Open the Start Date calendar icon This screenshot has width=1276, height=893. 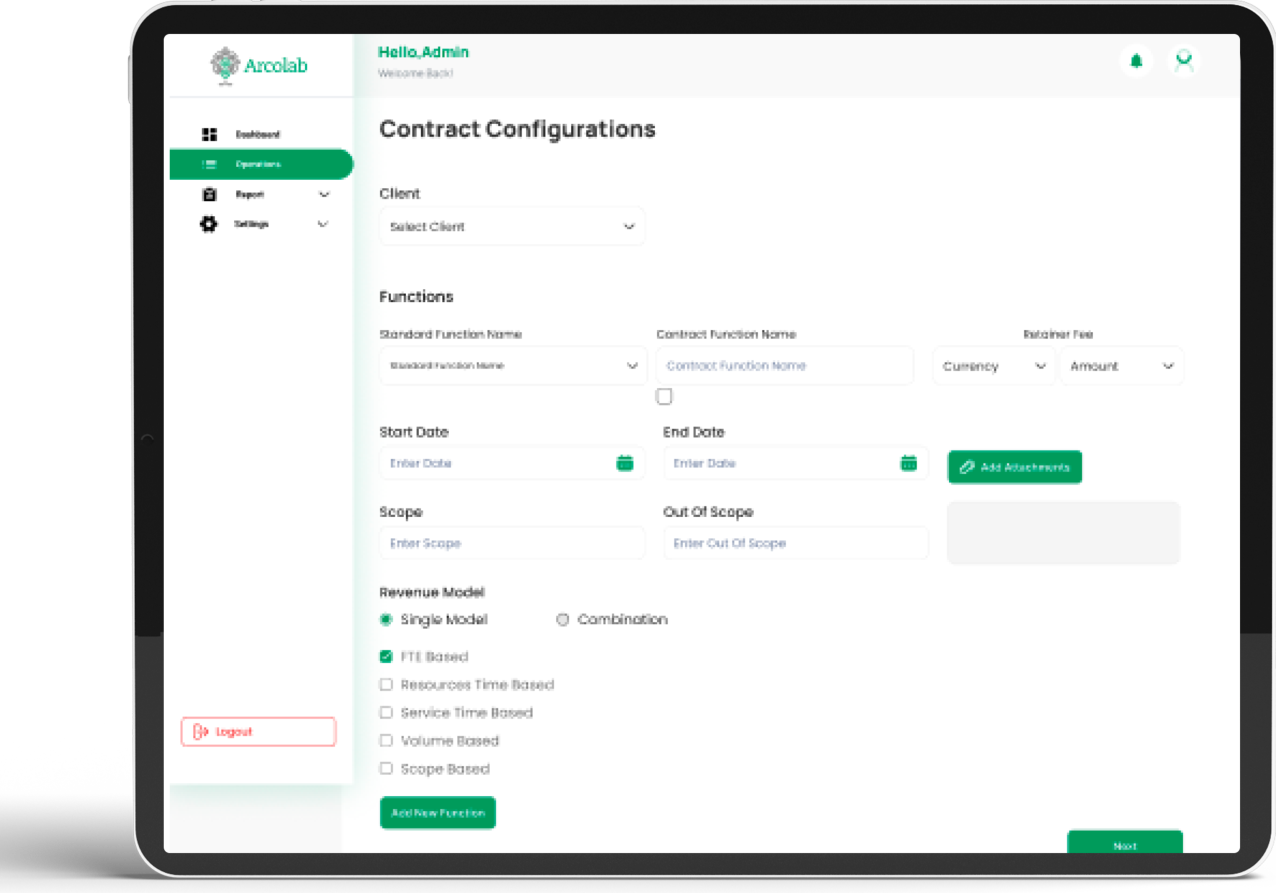point(625,463)
